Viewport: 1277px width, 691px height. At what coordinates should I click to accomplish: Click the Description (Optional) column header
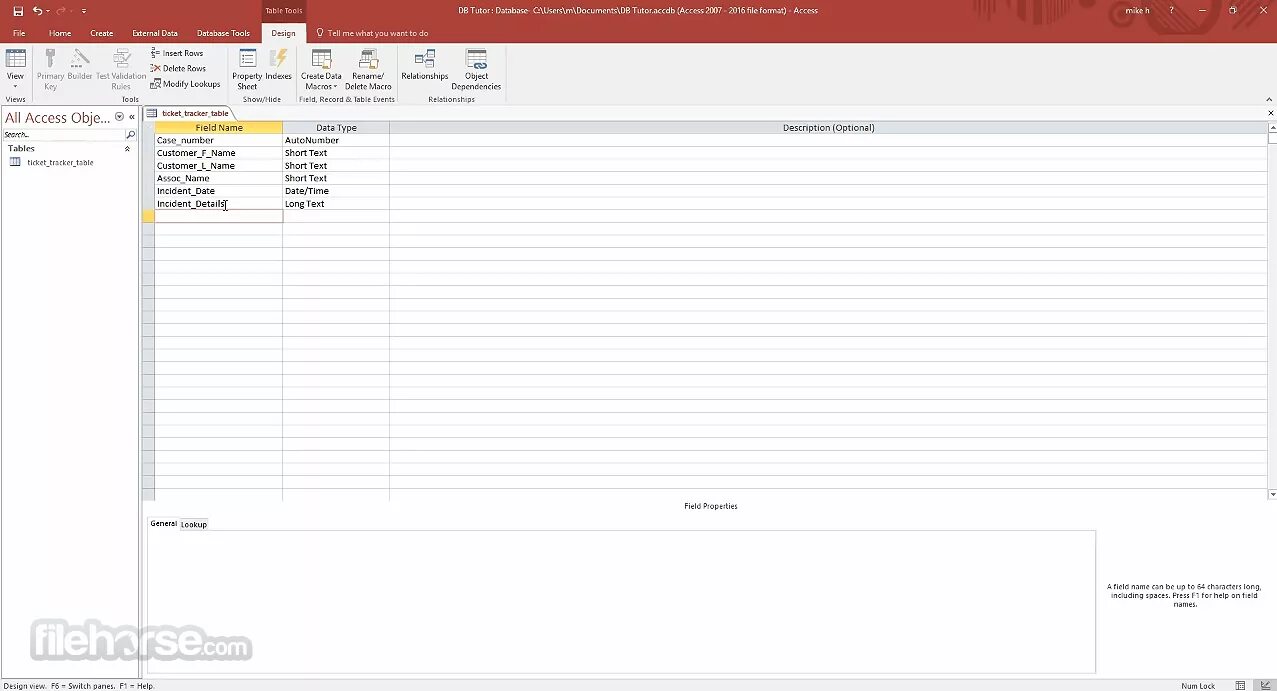point(828,128)
